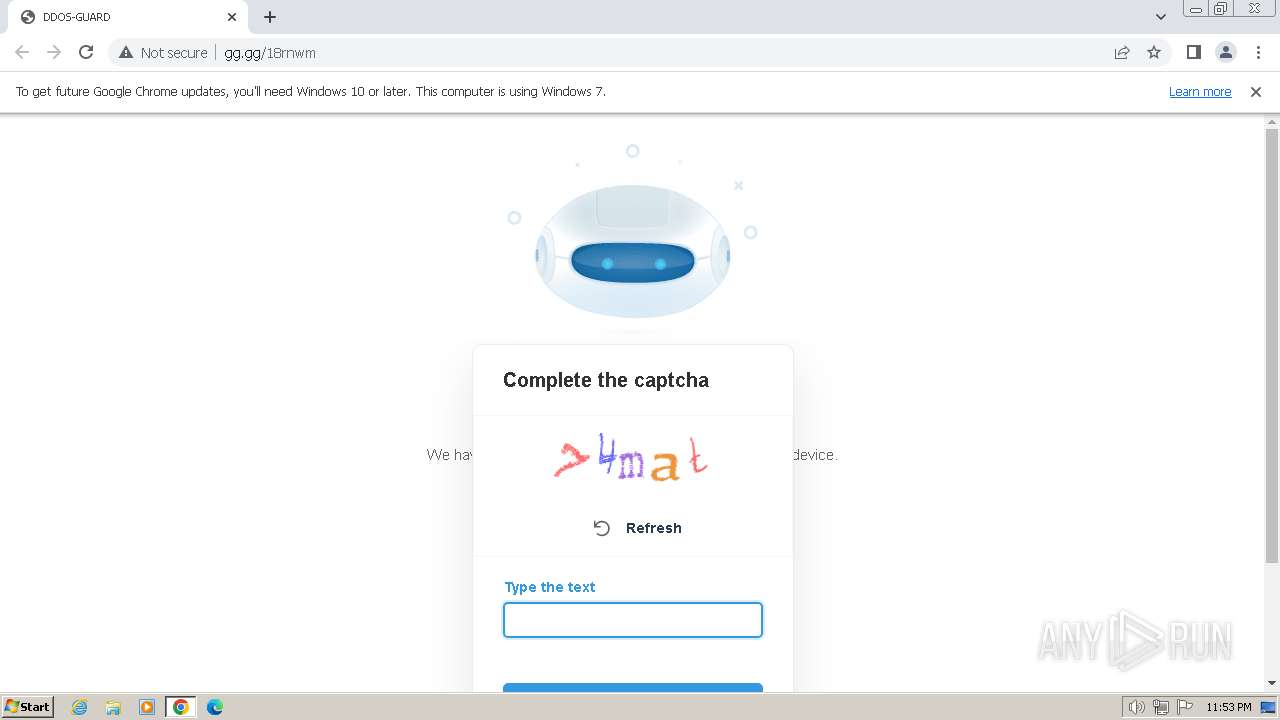This screenshot has width=1280, height=720.
Task: Click scrollbar down arrow
Action: [1272, 683]
